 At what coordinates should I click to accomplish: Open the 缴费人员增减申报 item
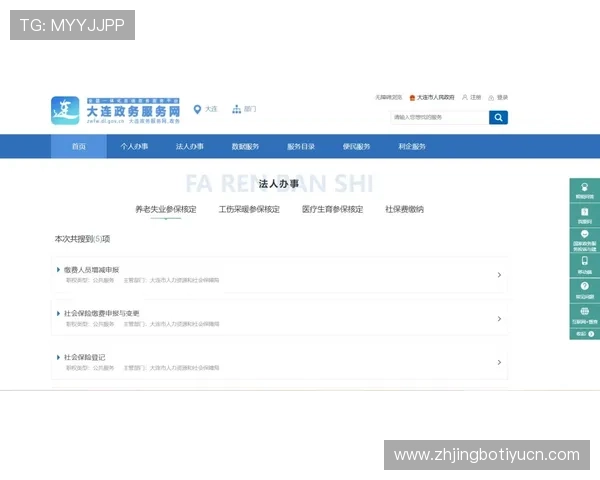[x=91, y=270]
